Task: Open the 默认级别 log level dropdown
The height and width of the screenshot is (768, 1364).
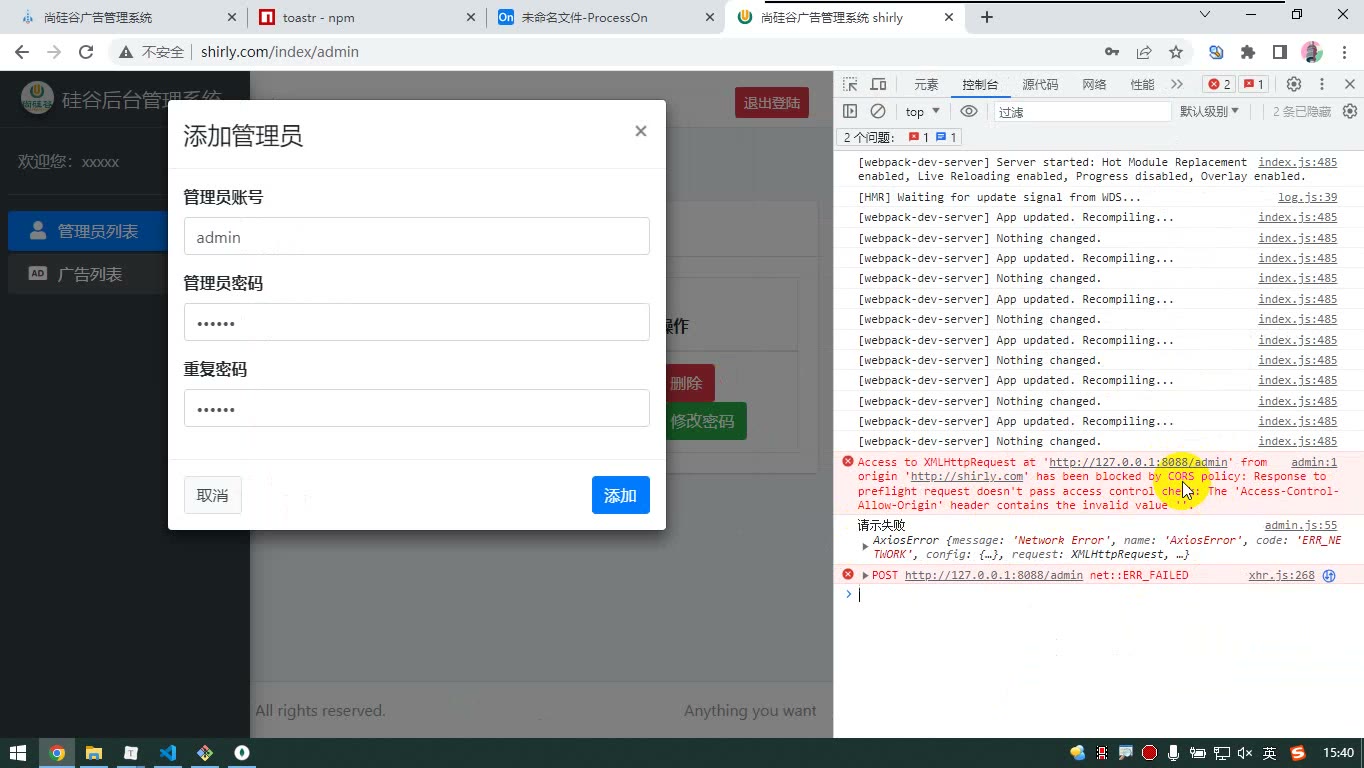Action: tap(1210, 112)
